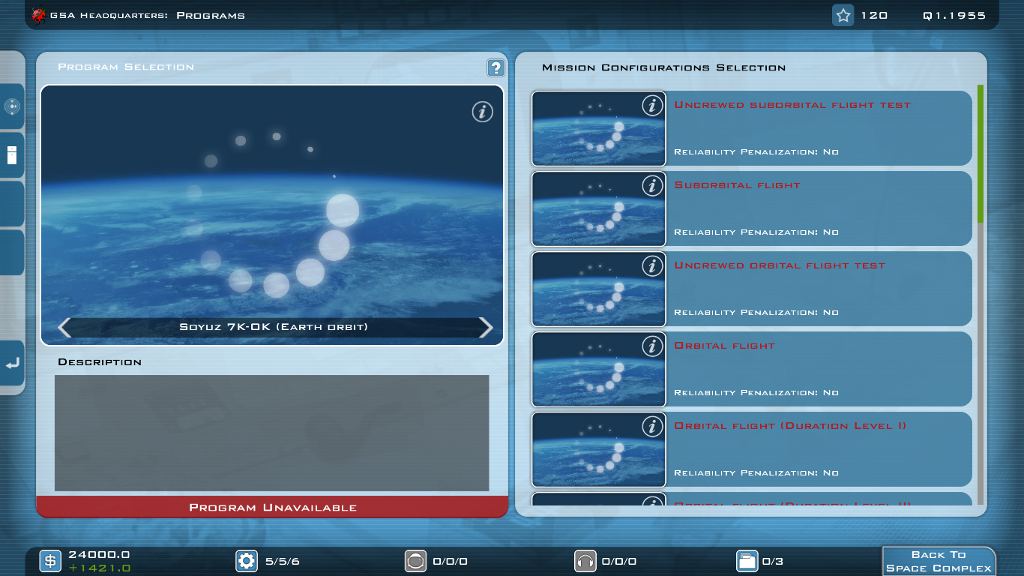Click the info icon on the Soyuz preview image
The height and width of the screenshot is (576, 1024).
pyautogui.click(x=483, y=112)
